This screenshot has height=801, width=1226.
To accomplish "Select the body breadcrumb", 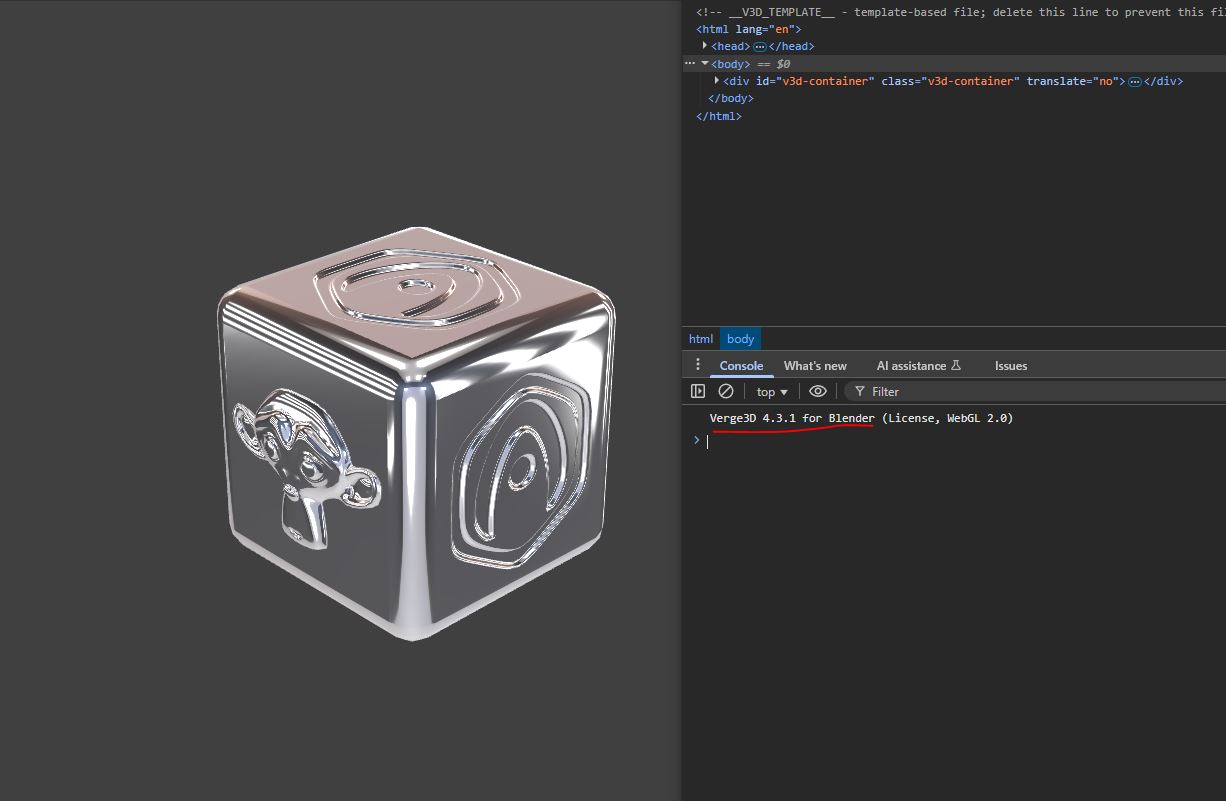I will (741, 339).
